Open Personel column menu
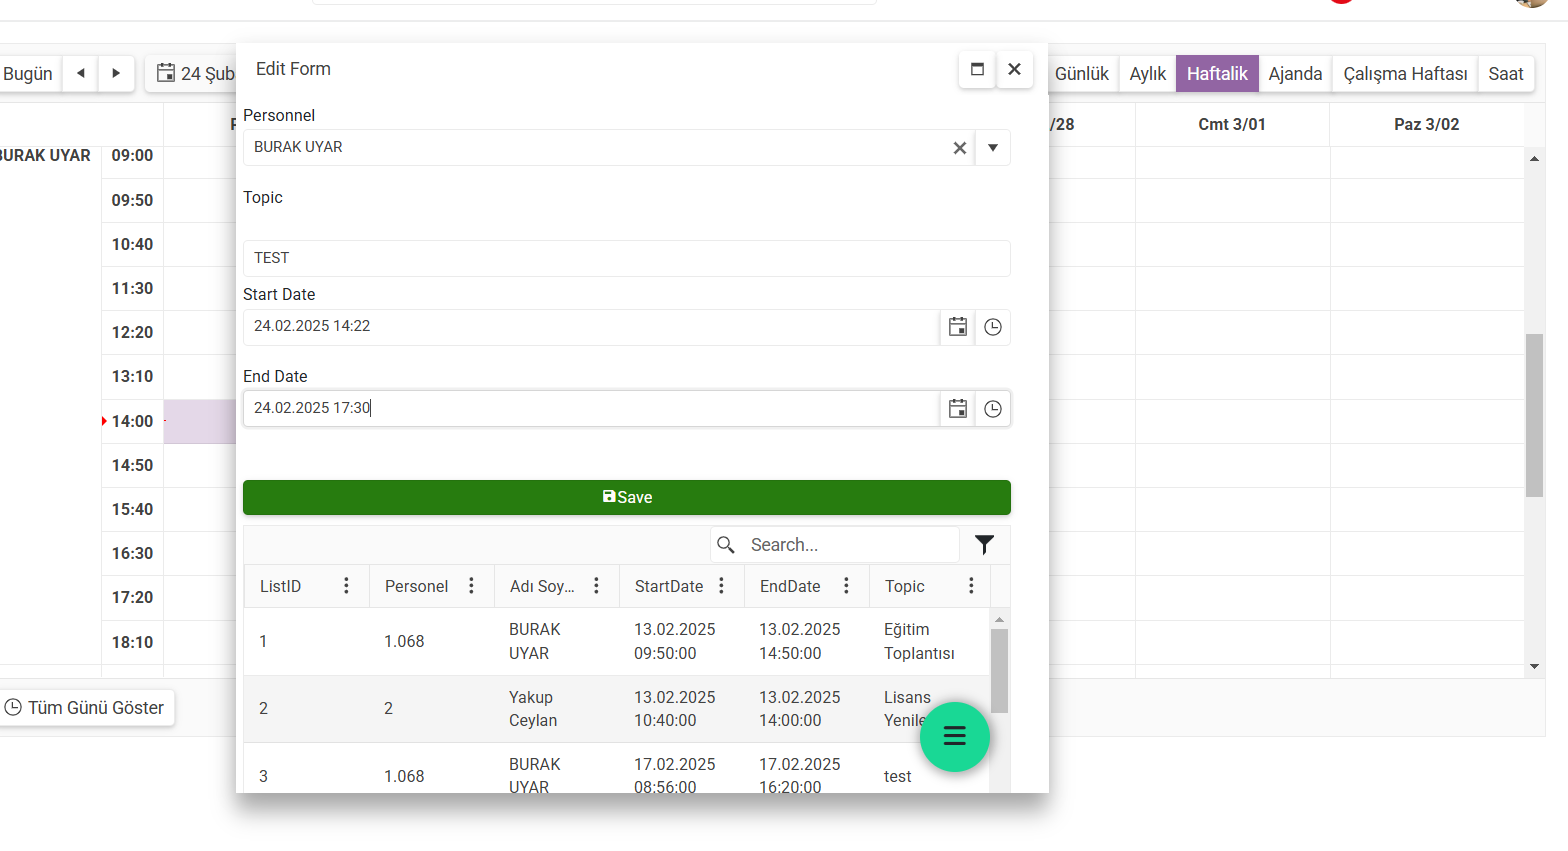This screenshot has width=1568, height=851. pos(471,586)
